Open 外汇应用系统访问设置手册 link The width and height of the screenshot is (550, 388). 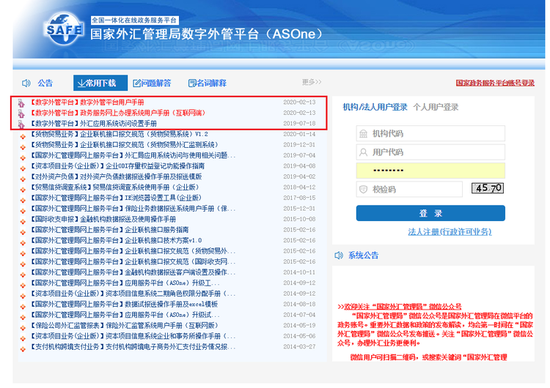pyautogui.click(x=94, y=123)
